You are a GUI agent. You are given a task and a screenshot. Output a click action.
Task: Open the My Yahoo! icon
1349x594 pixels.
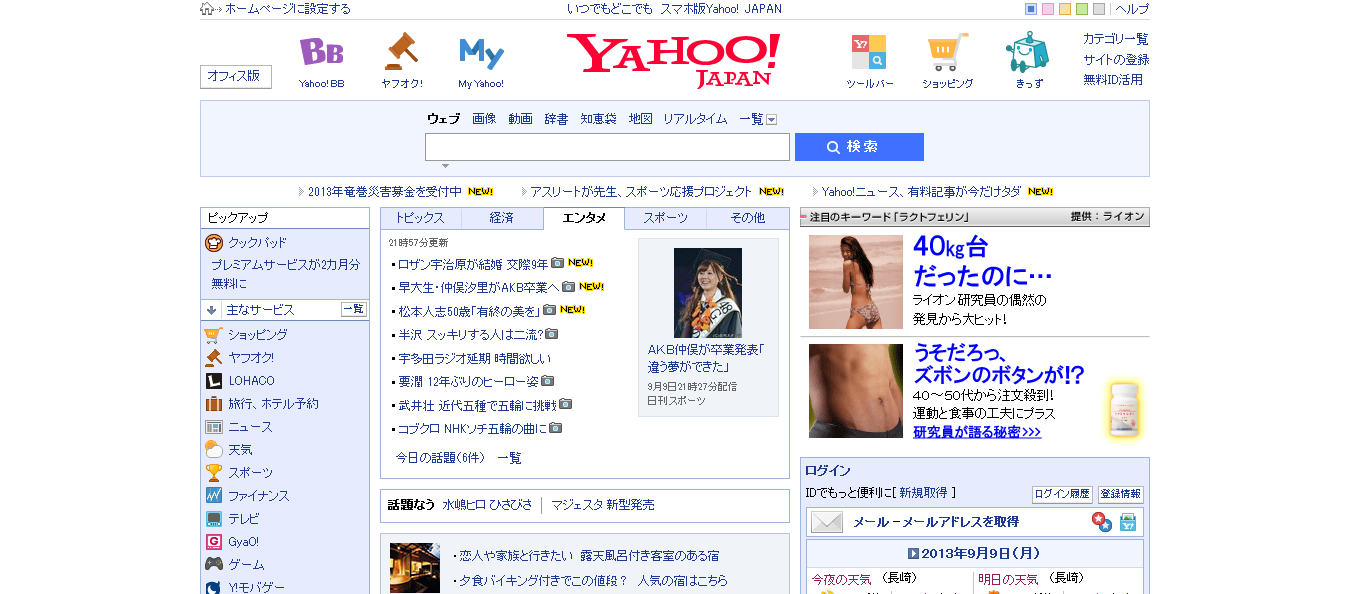click(x=481, y=52)
